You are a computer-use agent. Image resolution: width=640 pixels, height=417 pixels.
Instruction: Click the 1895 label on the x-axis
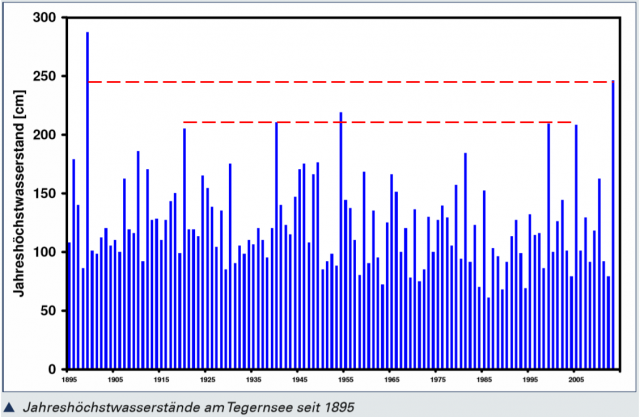click(x=69, y=380)
